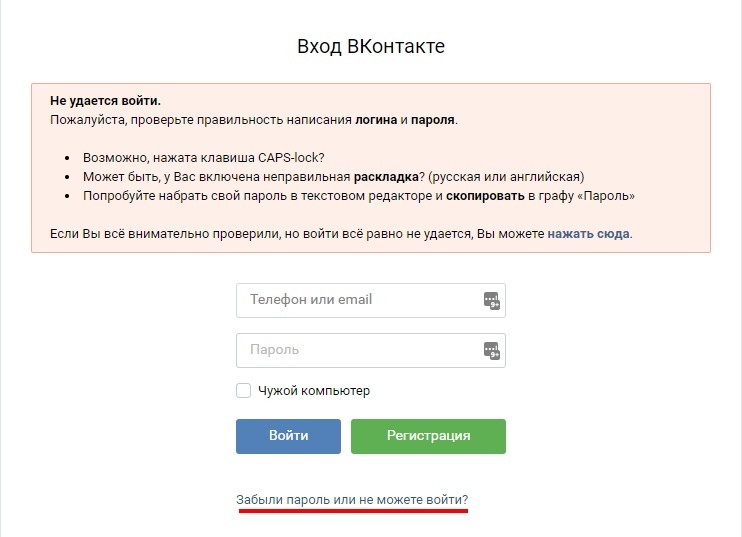Open the Забыли пароль recovery link
Viewport: 742px width, 537px height.
352,499
